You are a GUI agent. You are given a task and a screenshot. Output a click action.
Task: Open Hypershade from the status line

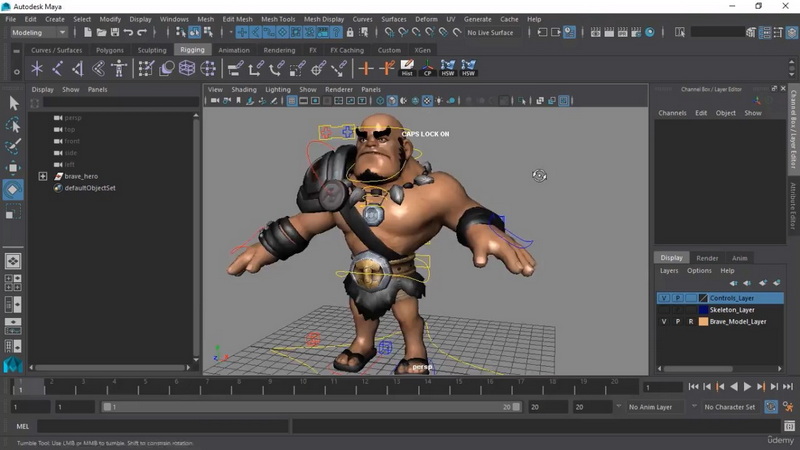[x=649, y=32]
